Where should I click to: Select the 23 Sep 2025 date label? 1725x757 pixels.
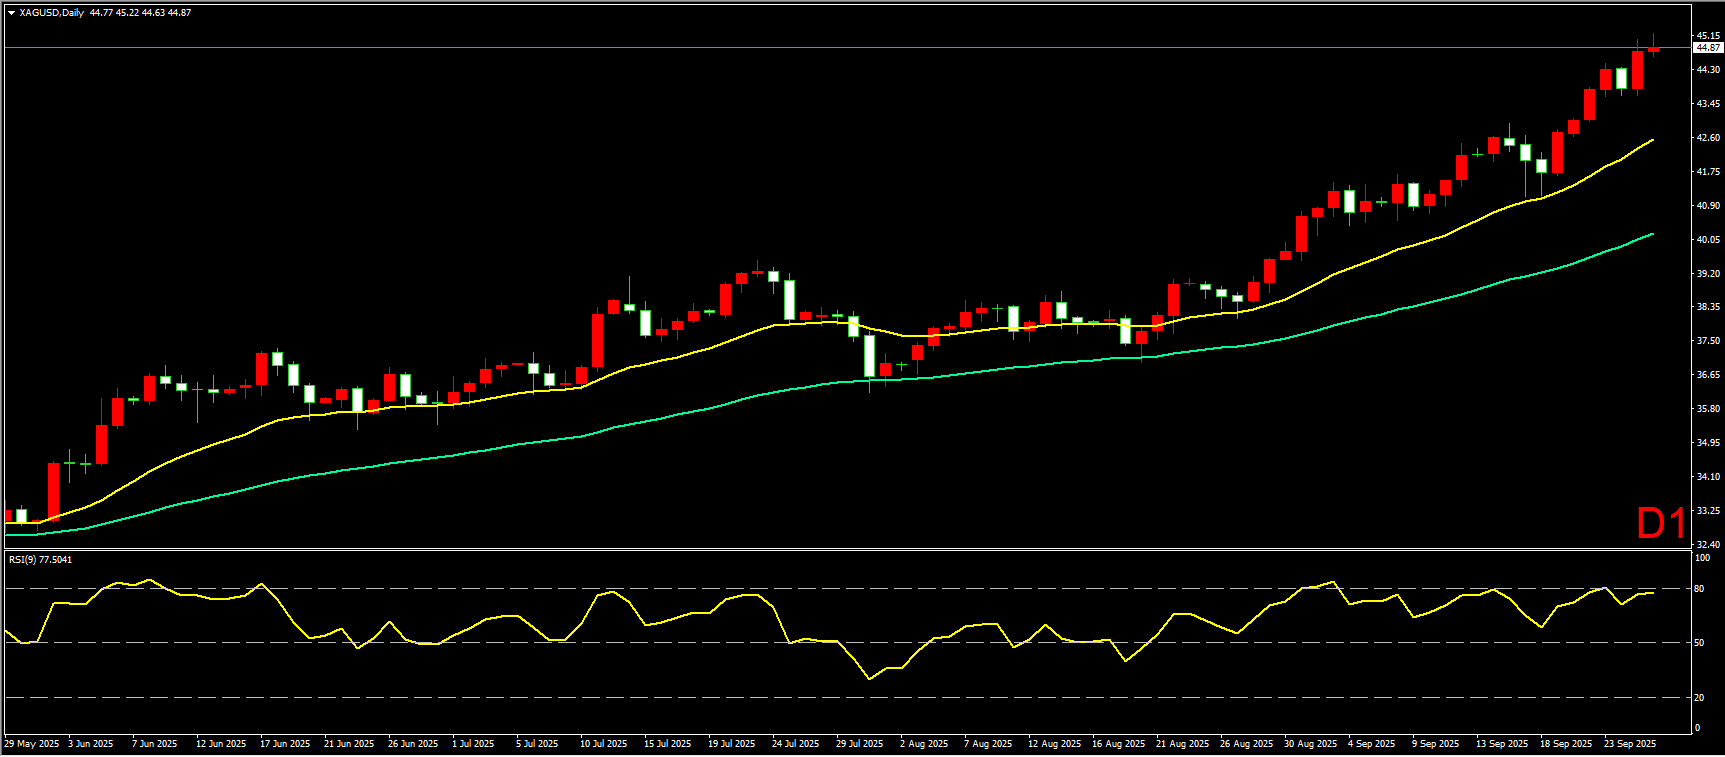coord(1630,744)
